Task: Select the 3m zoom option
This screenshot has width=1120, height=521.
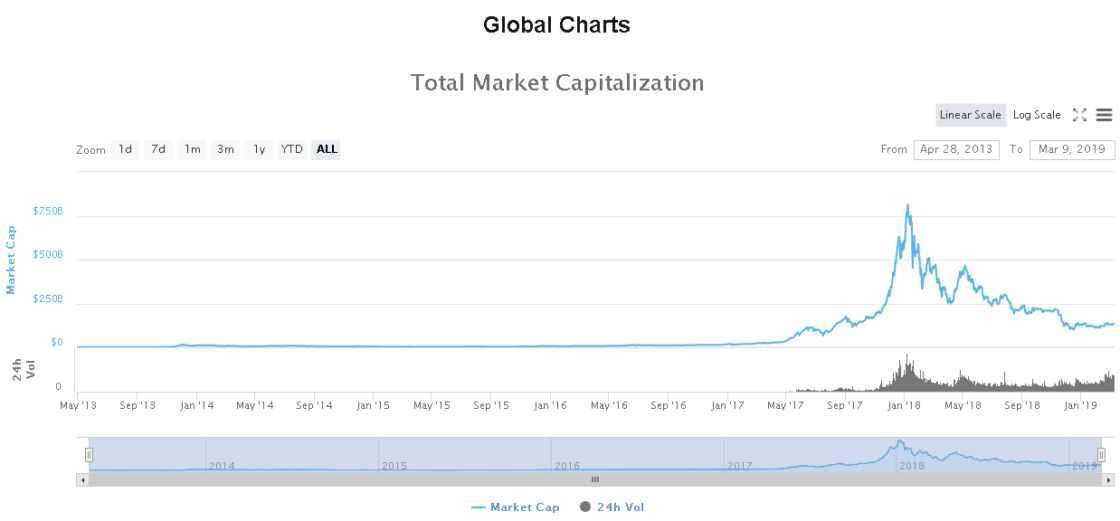Action: pos(225,149)
